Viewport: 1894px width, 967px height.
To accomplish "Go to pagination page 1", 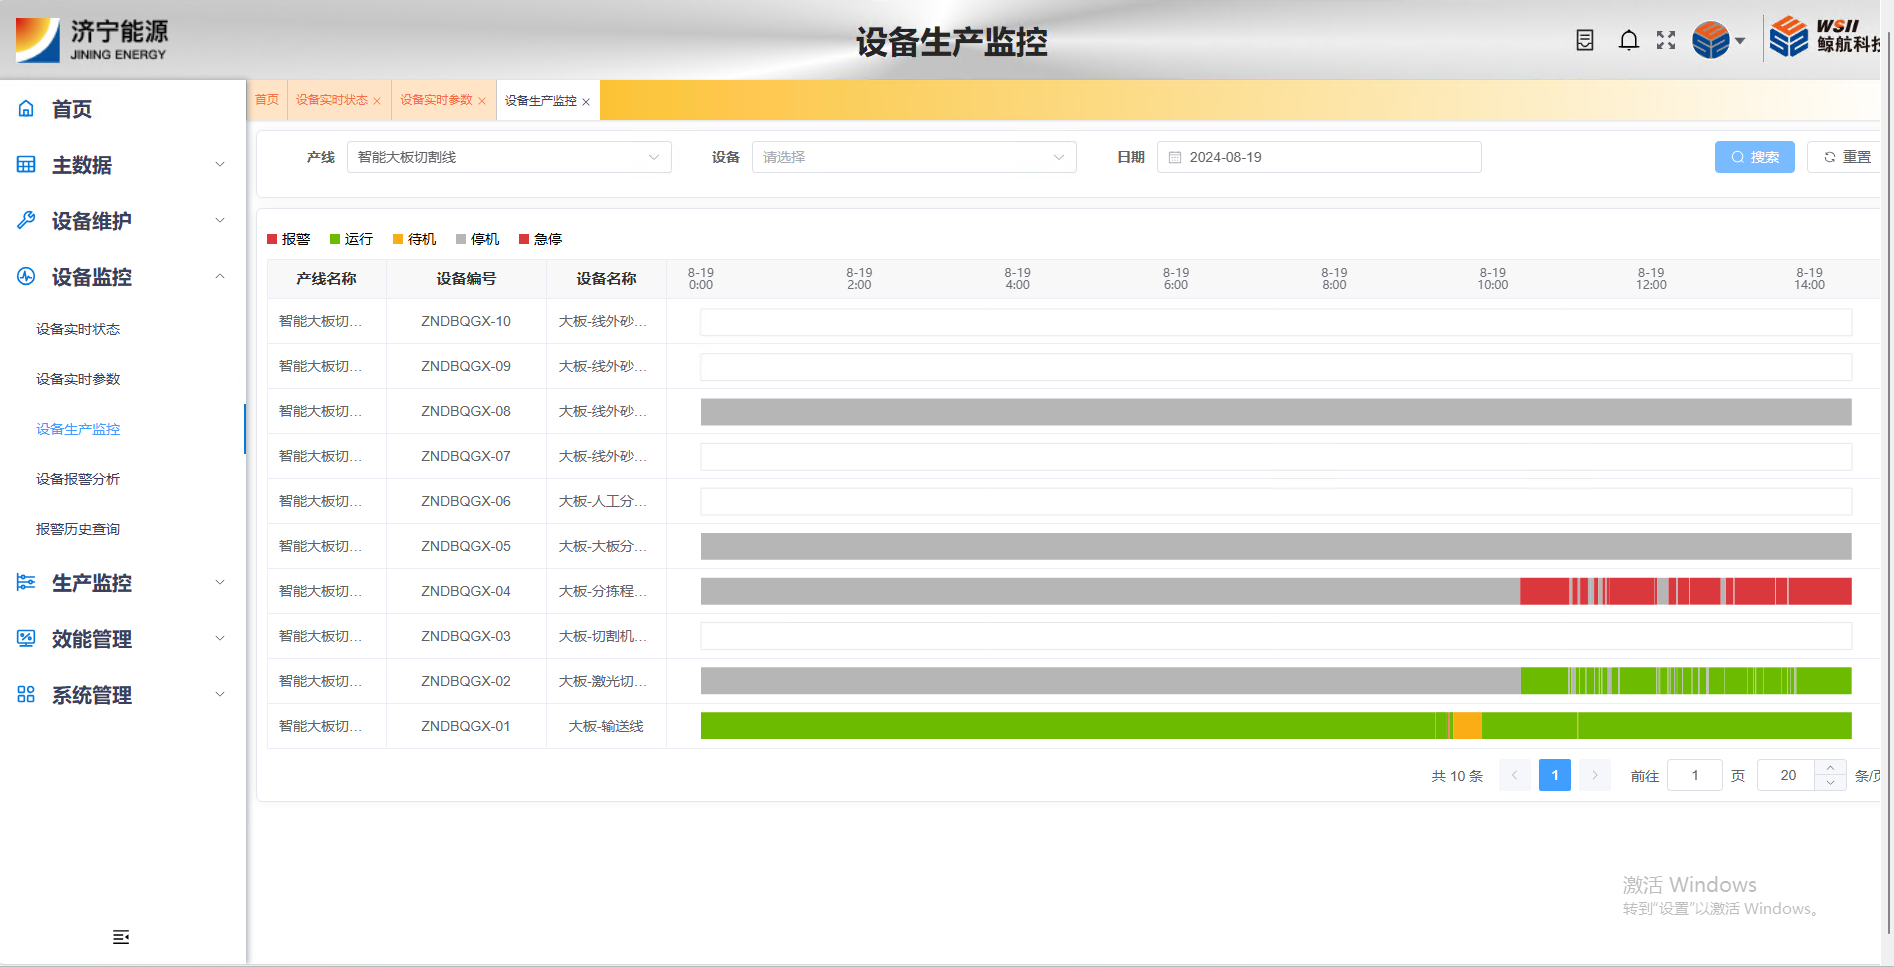I will [1555, 775].
